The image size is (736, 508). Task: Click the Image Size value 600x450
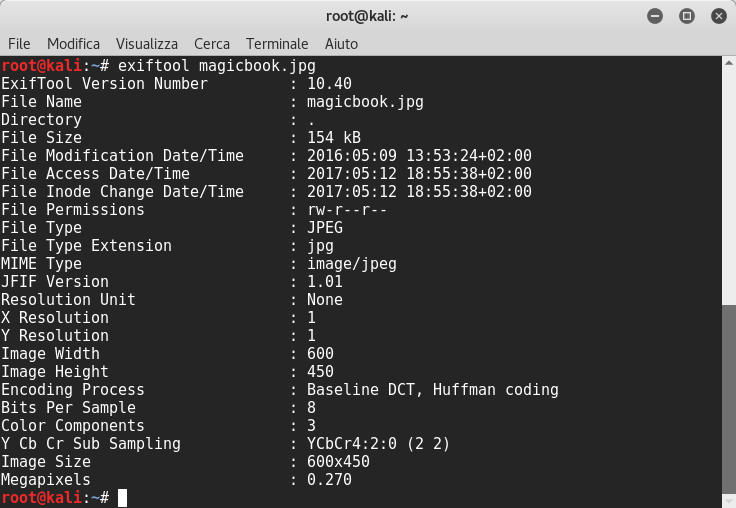pos(338,462)
